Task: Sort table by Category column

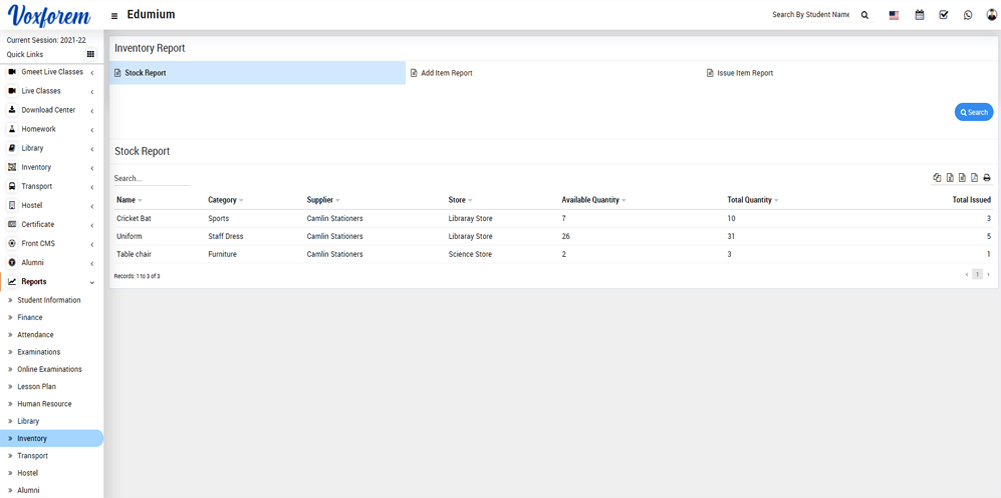Action: [x=225, y=200]
